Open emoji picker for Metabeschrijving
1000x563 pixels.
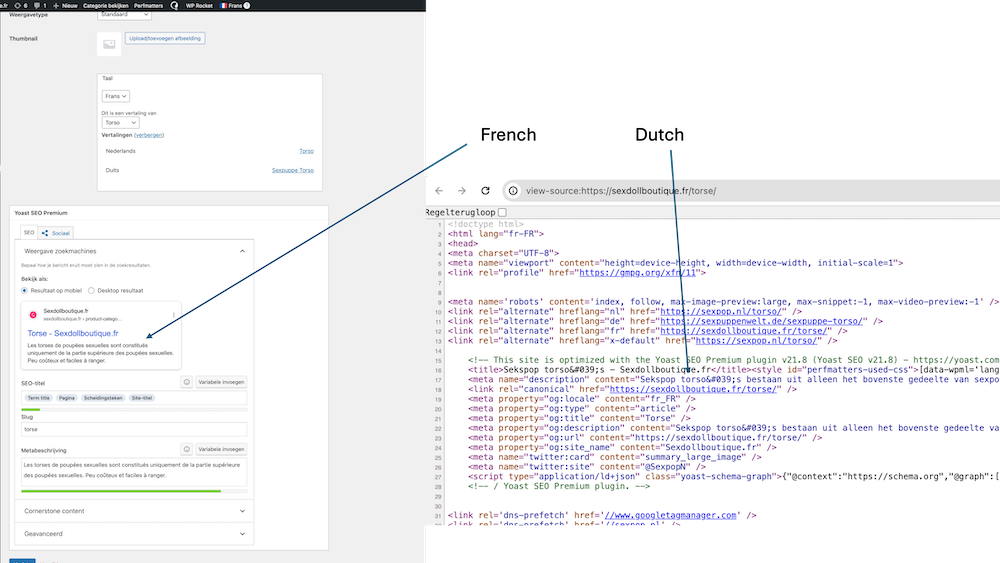click(x=187, y=449)
